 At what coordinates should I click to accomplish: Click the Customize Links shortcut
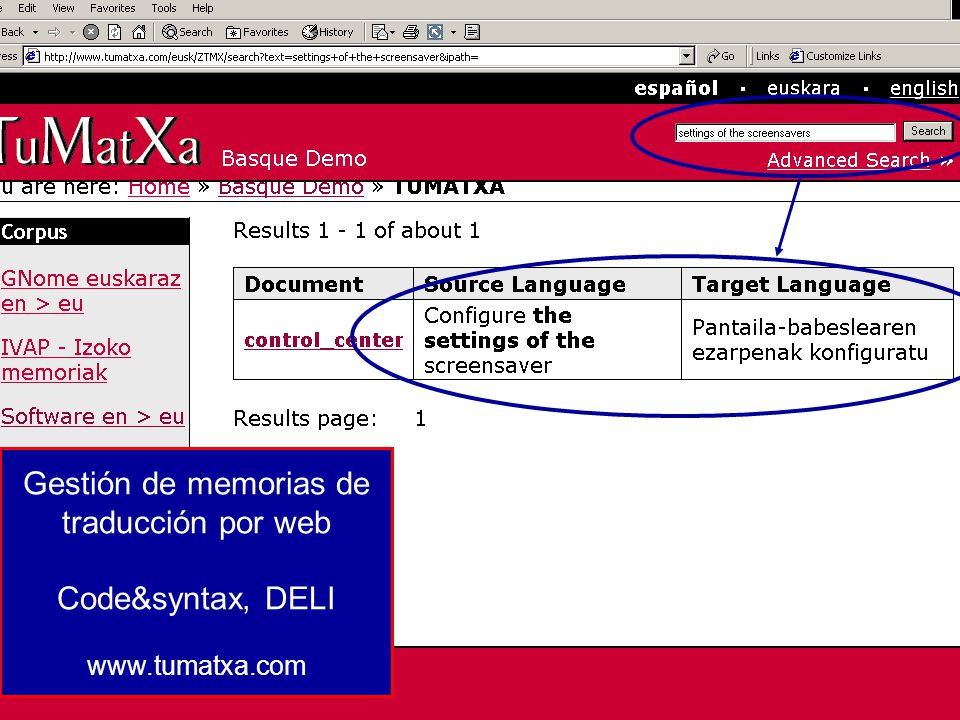tap(836, 56)
